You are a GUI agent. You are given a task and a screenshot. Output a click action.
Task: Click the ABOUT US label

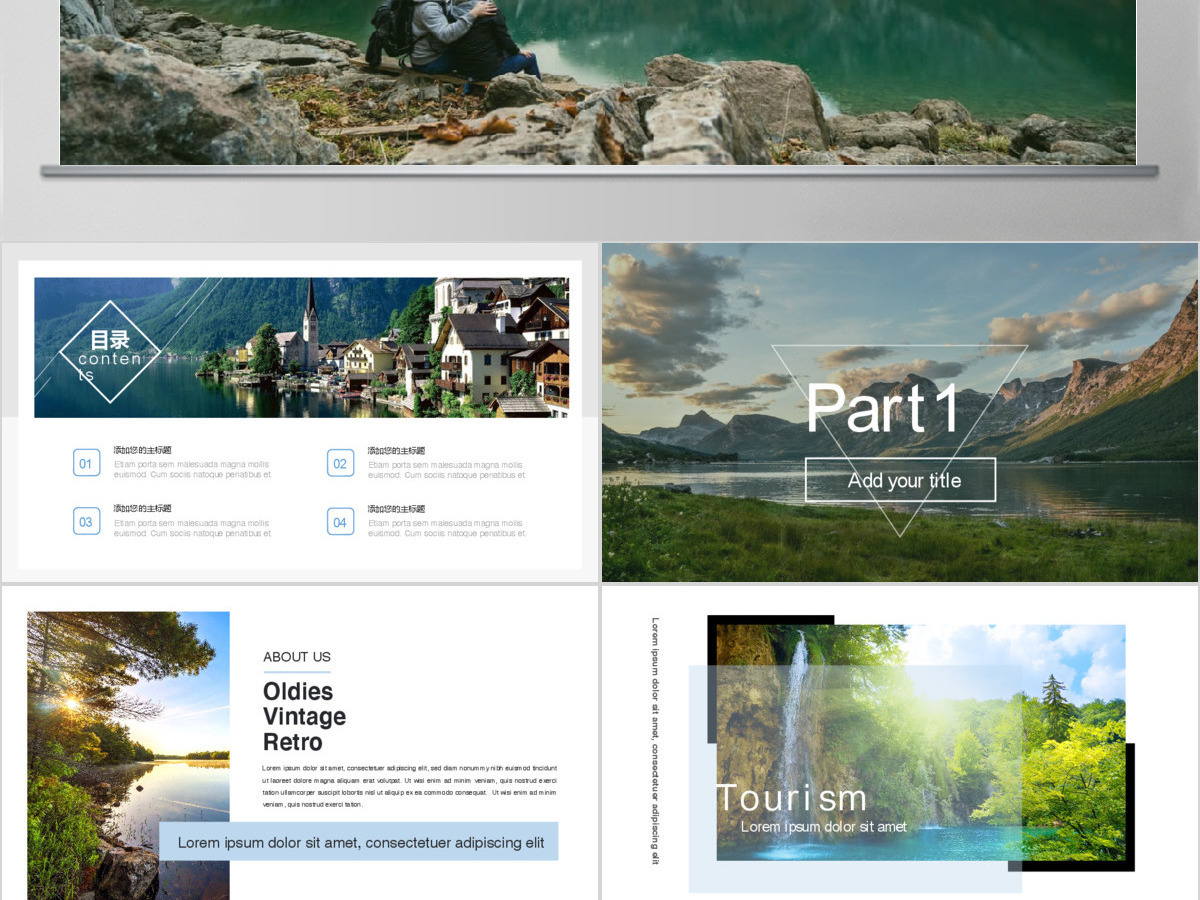pyautogui.click(x=297, y=657)
